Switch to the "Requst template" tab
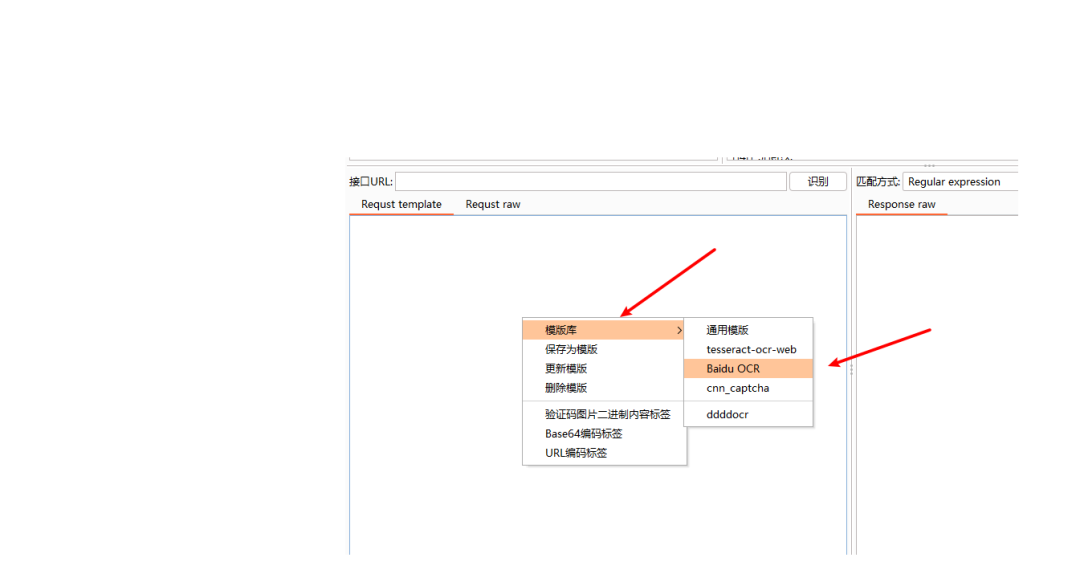Image resolution: width=1080 pixels, height=582 pixels. tap(401, 204)
